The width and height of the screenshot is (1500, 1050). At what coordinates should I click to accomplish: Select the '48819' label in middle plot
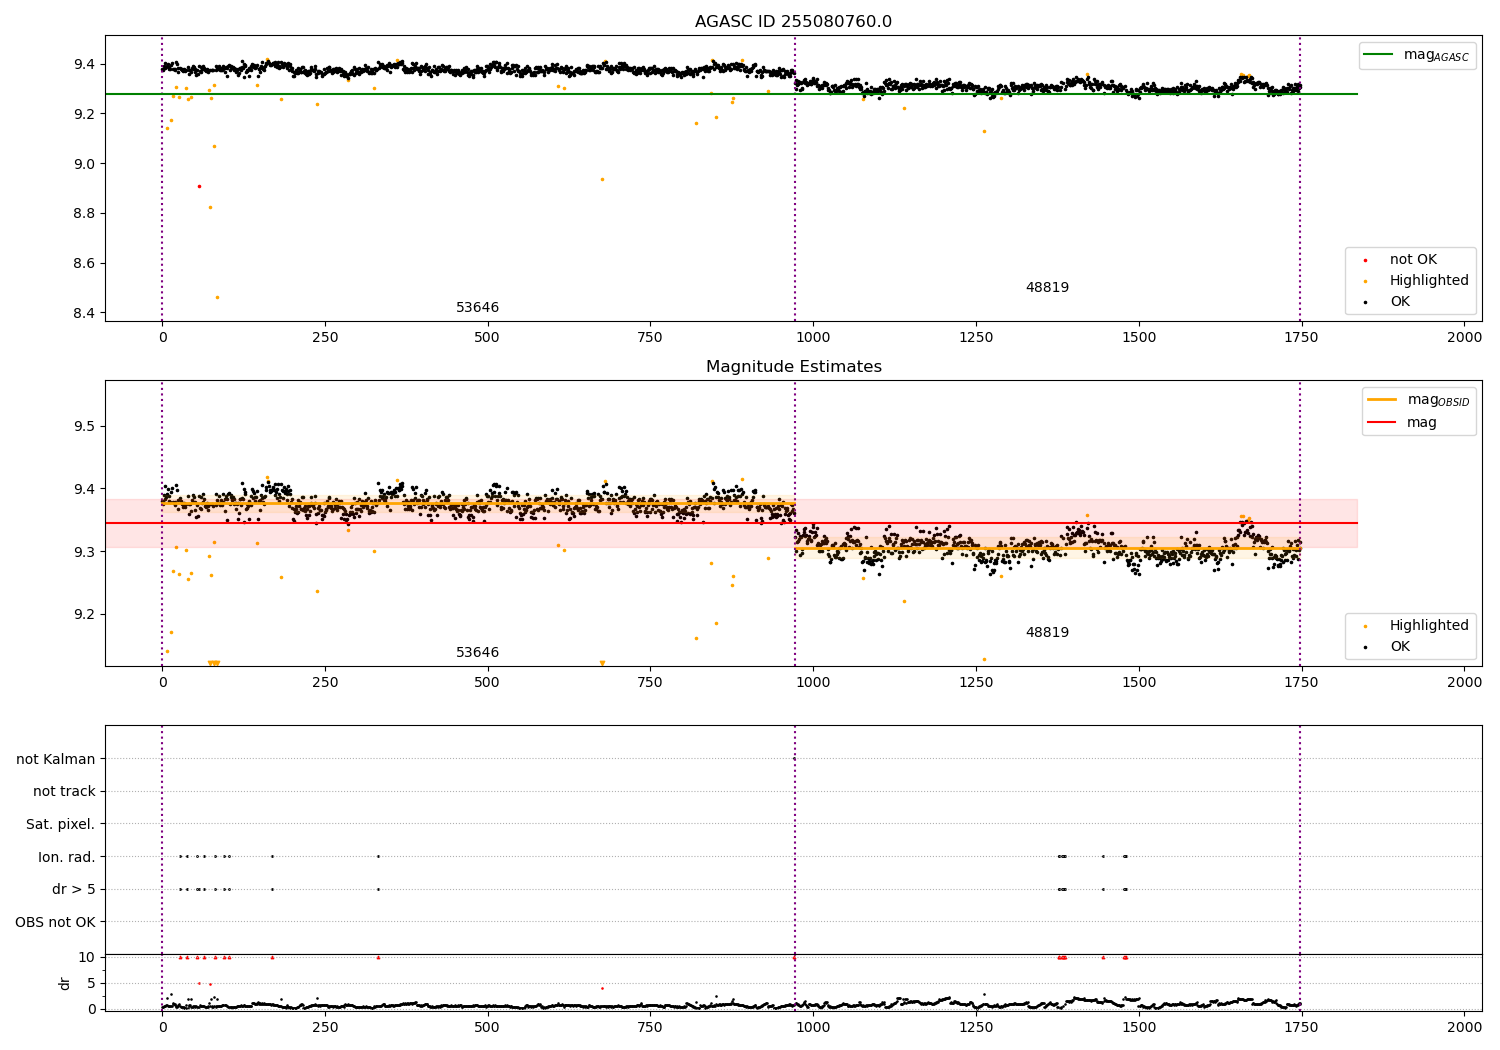click(1047, 633)
